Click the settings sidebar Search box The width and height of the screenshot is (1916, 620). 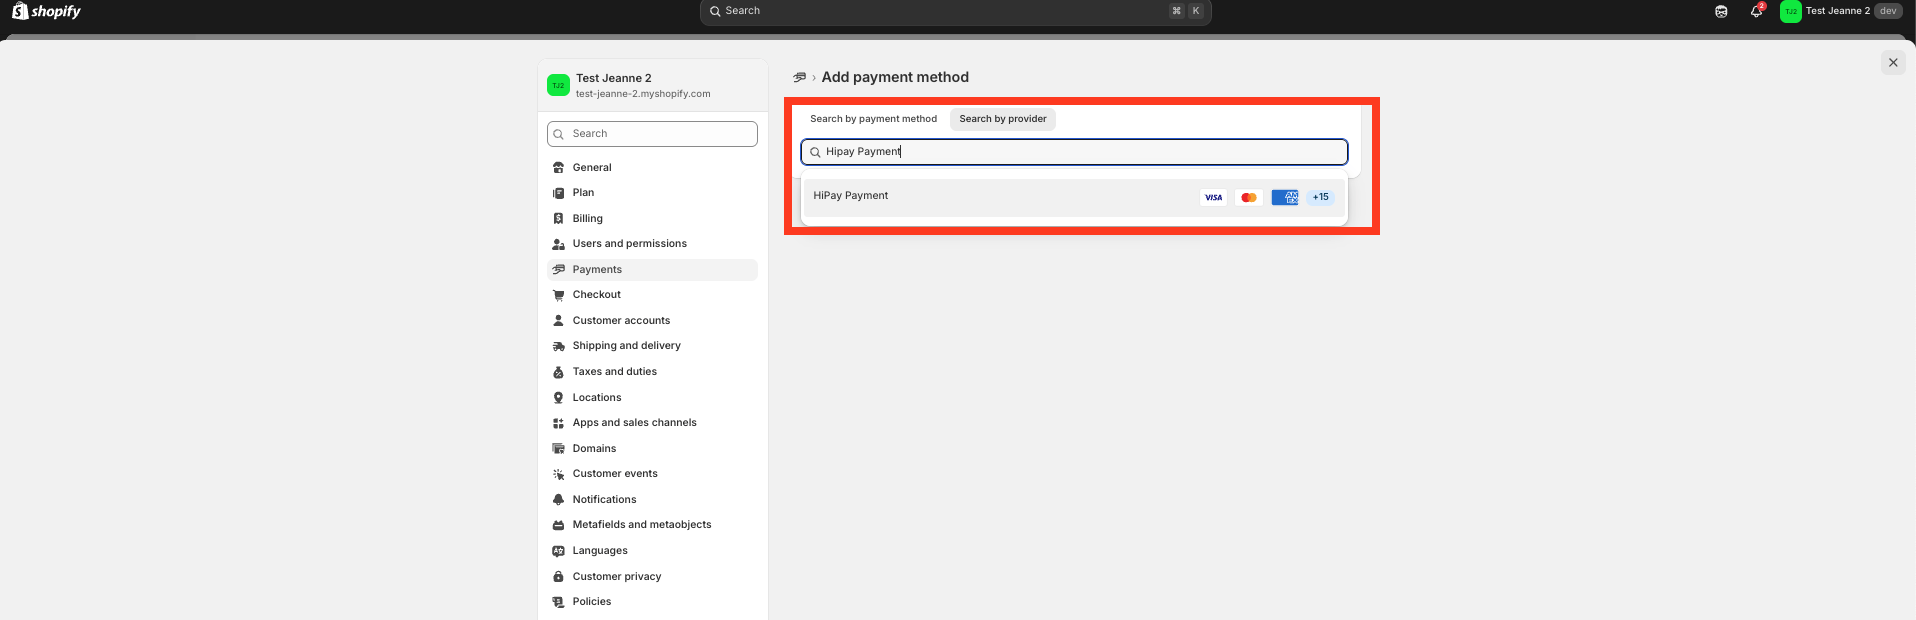point(652,134)
